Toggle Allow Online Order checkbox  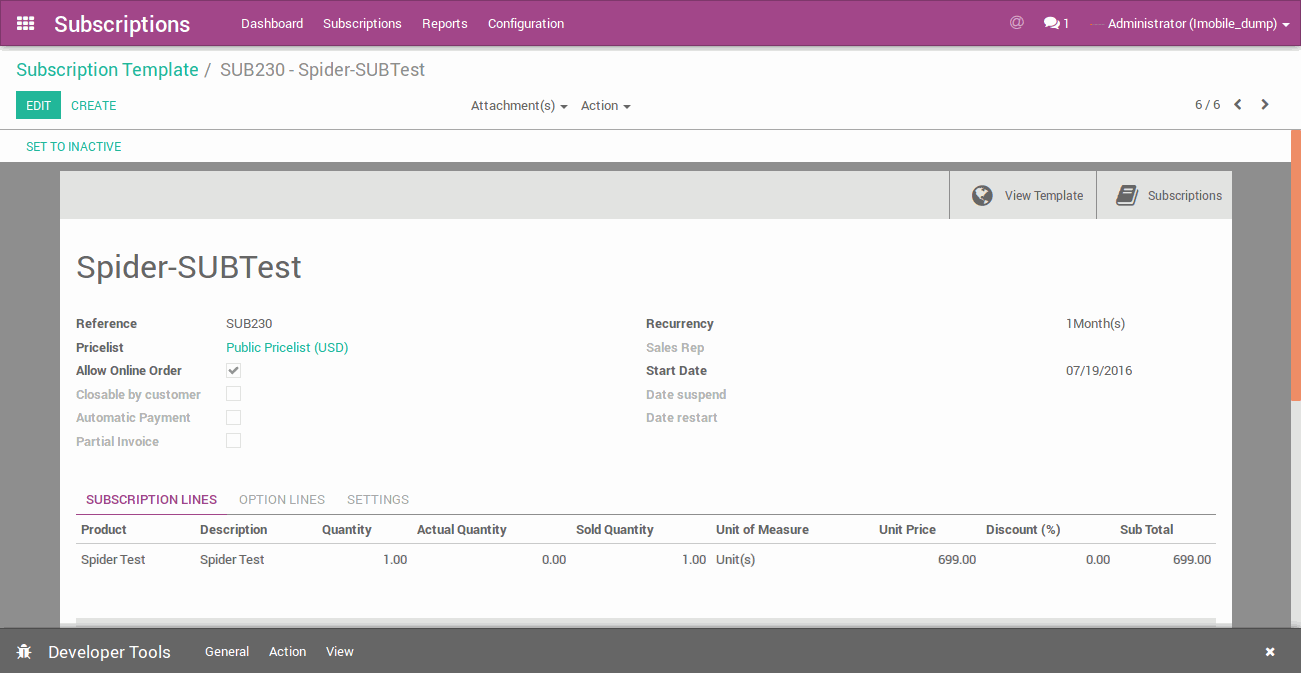tap(233, 371)
